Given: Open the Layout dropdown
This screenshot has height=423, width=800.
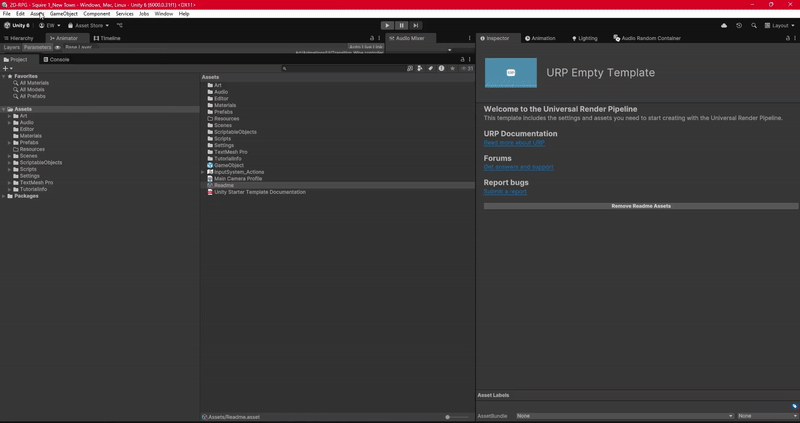Looking at the screenshot, I should (780, 26).
